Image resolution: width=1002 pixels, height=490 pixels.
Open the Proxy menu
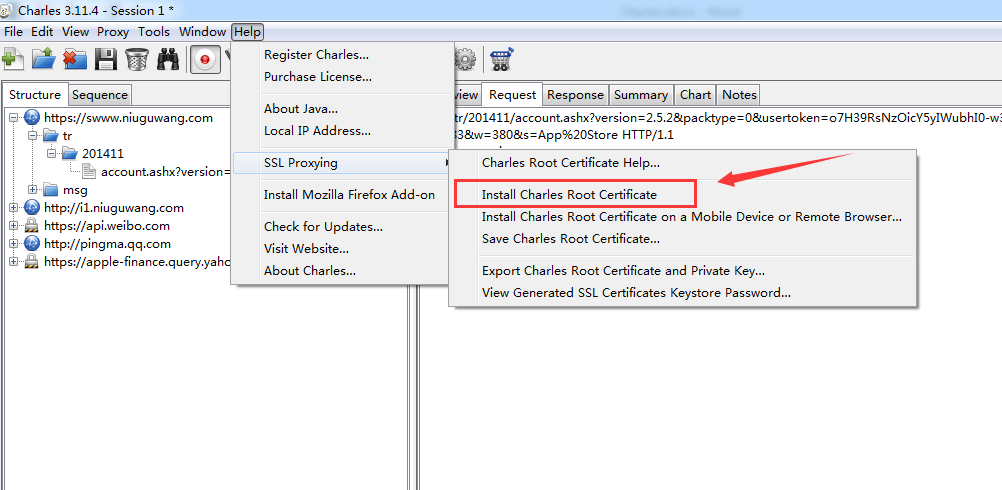[113, 31]
